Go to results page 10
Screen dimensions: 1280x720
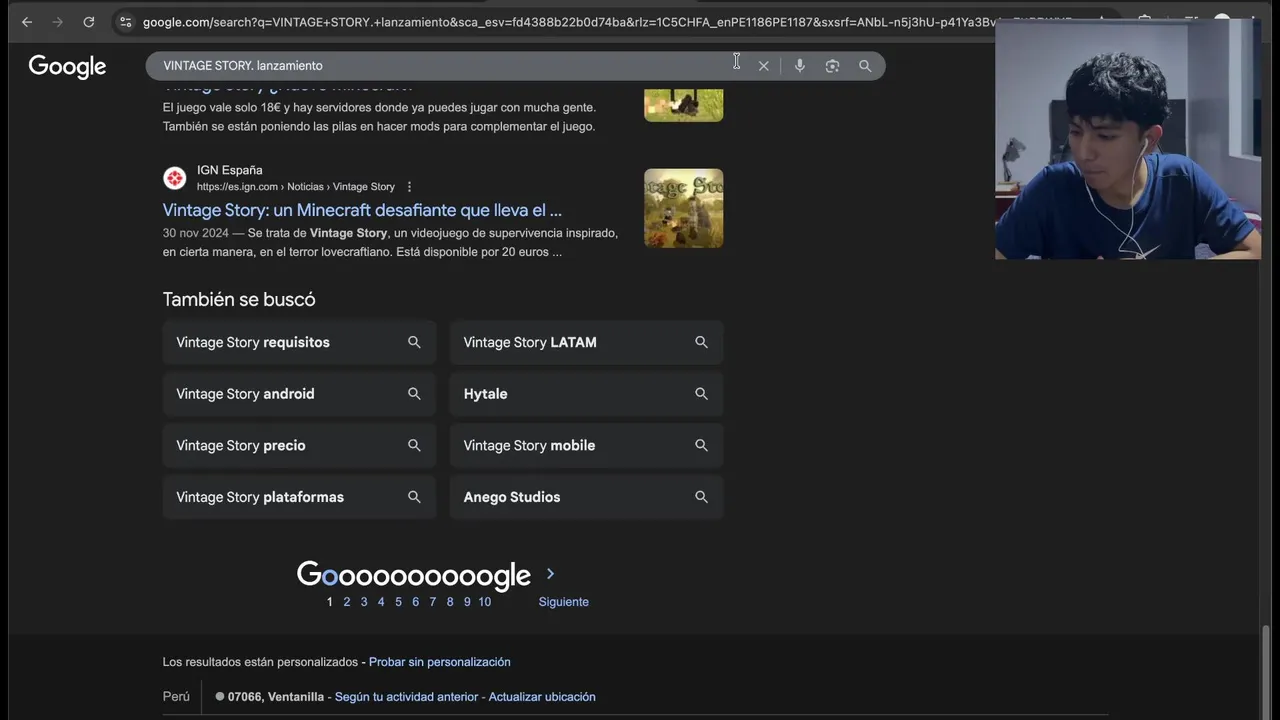(x=484, y=602)
